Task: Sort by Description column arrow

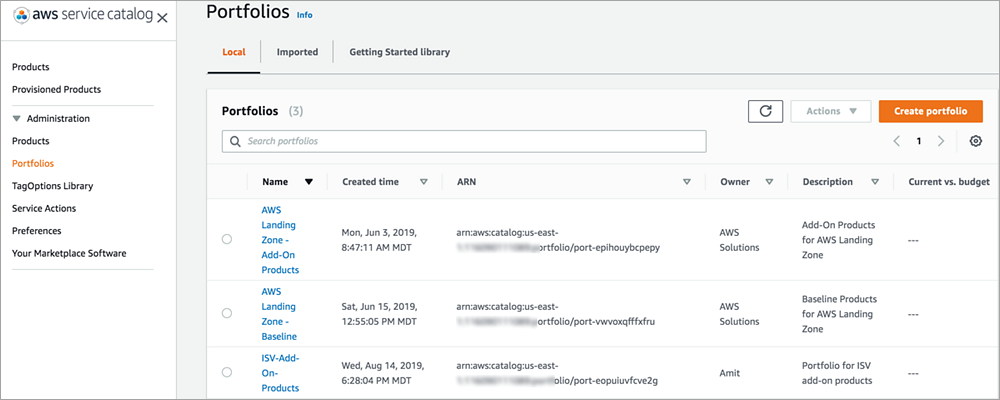Action: (x=875, y=182)
